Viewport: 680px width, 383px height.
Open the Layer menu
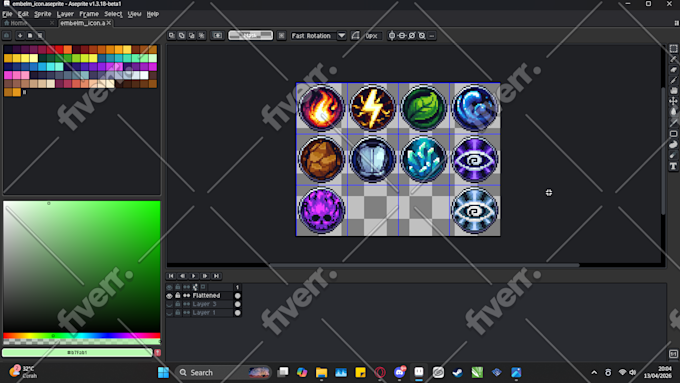(x=65, y=14)
